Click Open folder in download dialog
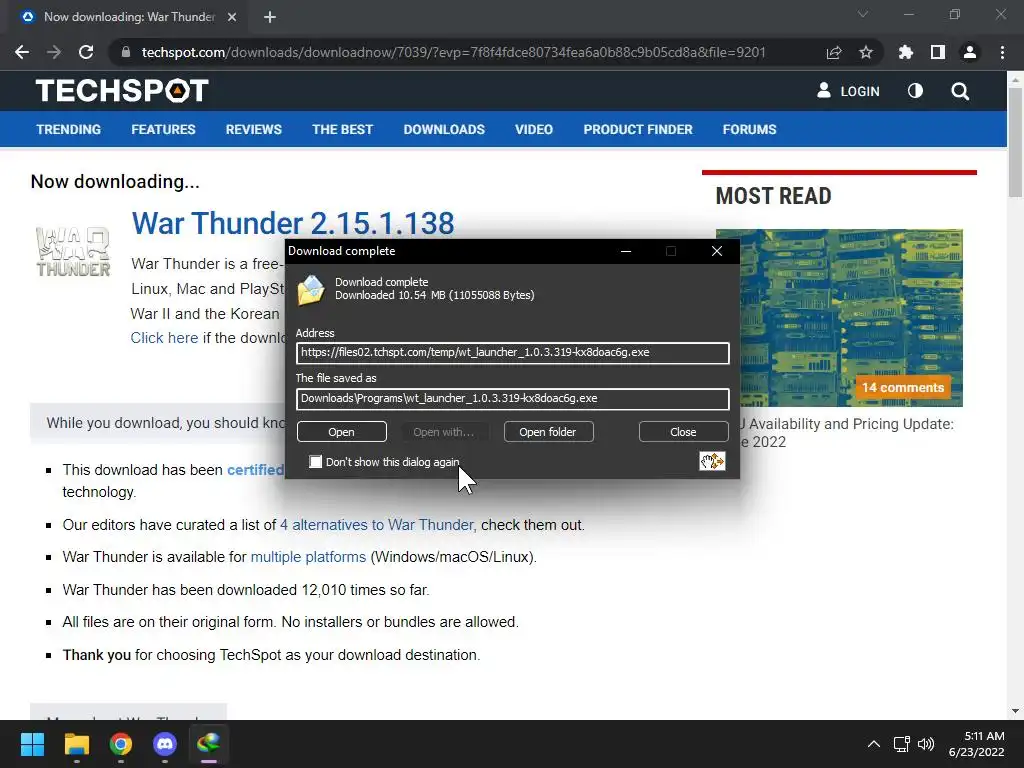This screenshot has width=1024, height=768. pyautogui.click(x=548, y=432)
